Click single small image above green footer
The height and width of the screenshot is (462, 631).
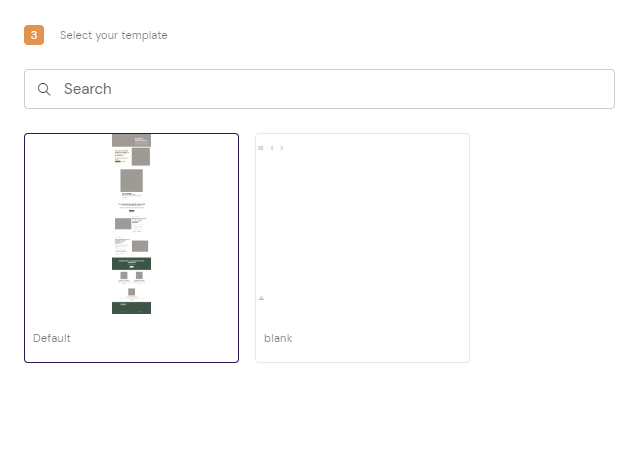click(131, 292)
